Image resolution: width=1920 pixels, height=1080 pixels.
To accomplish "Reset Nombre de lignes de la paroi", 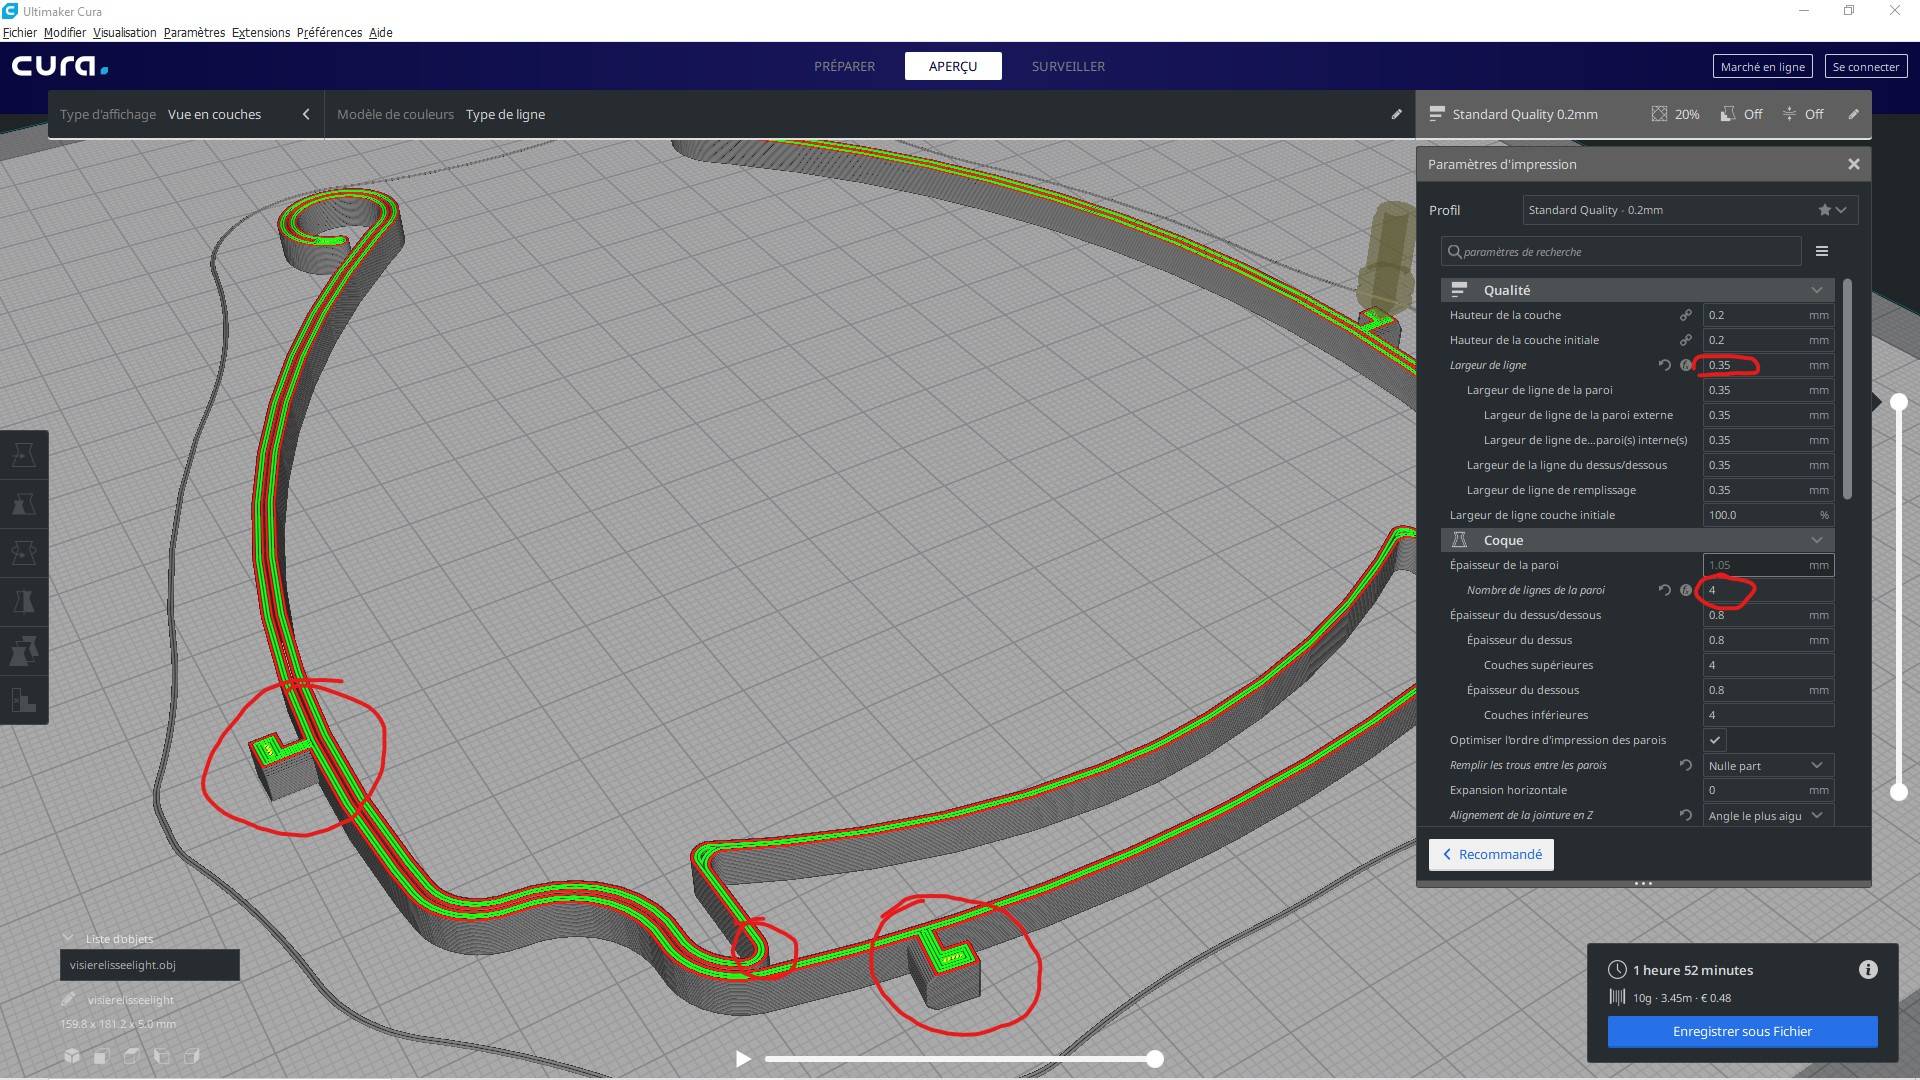I will point(1665,590).
